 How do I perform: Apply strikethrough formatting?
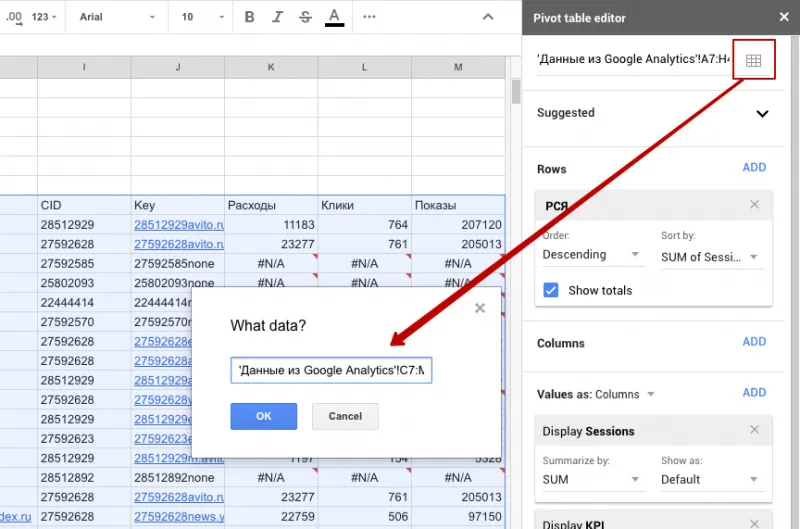305,17
